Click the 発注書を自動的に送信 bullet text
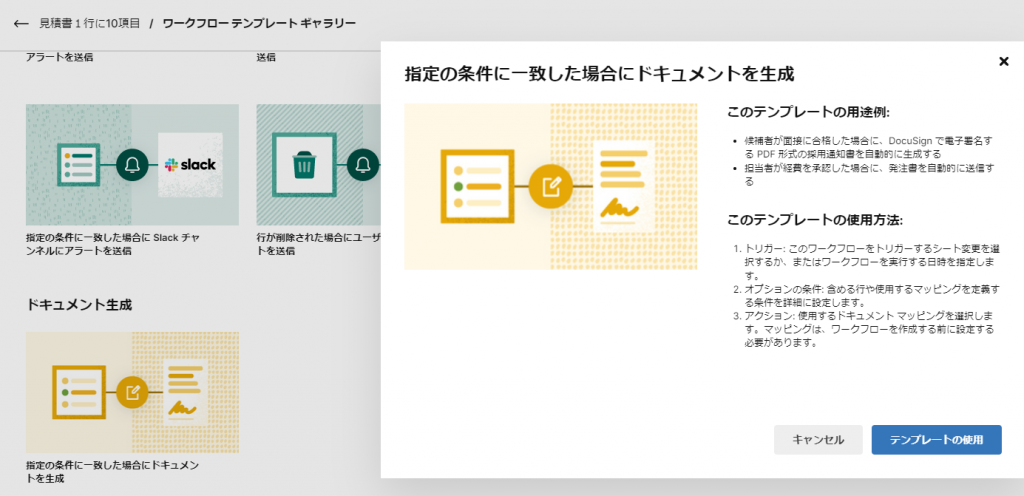This screenshot has height=496, width=1024. [x=869, y=175]
